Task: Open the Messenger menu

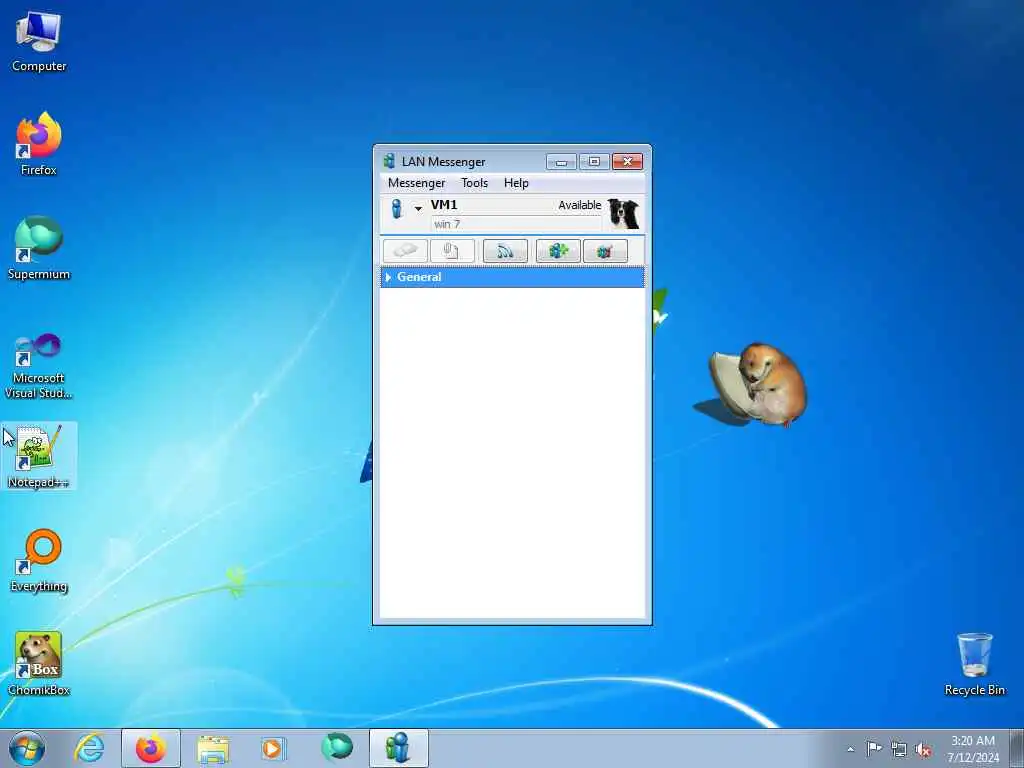Action: (x=416, y=183)
